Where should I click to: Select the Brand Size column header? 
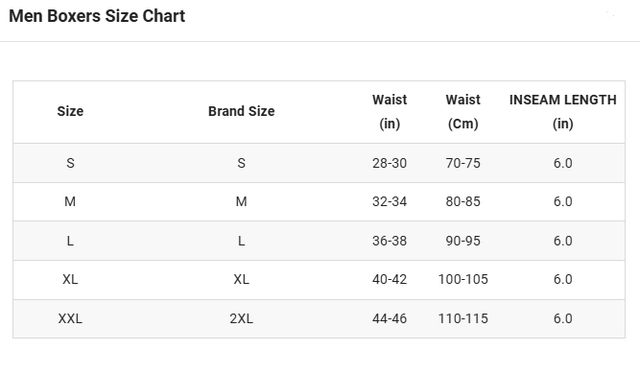coord(241,111)
